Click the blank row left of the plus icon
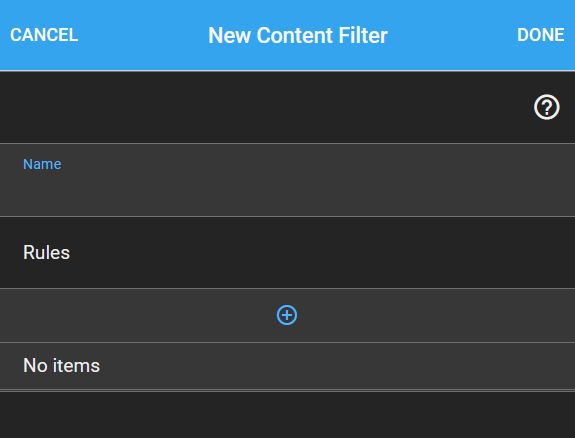Viewport: 575px width, 438px height. click(x=138, y=315)
